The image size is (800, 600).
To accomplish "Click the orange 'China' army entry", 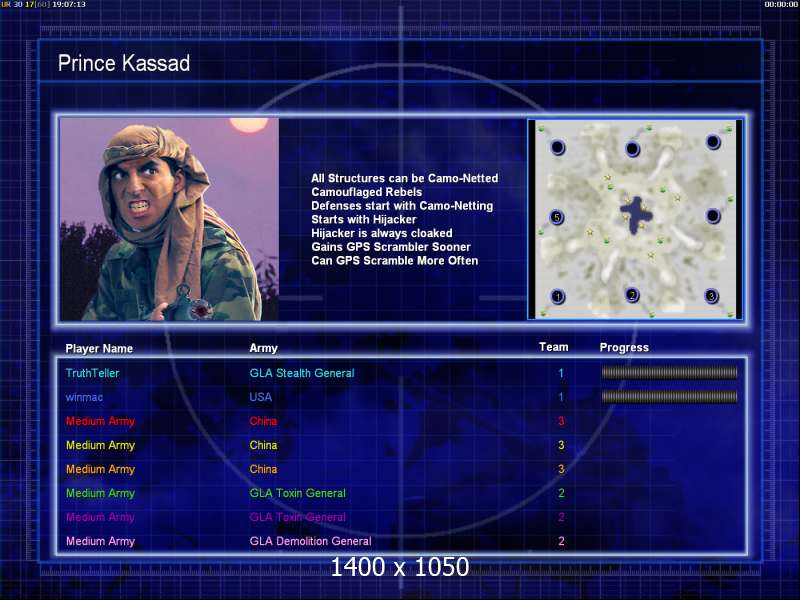I will [x=263, y=469].
